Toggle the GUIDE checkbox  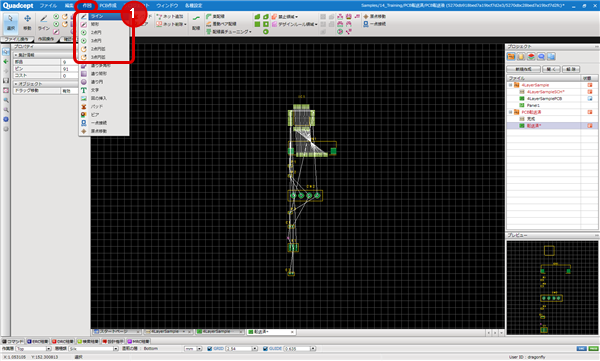pos(265,349)
